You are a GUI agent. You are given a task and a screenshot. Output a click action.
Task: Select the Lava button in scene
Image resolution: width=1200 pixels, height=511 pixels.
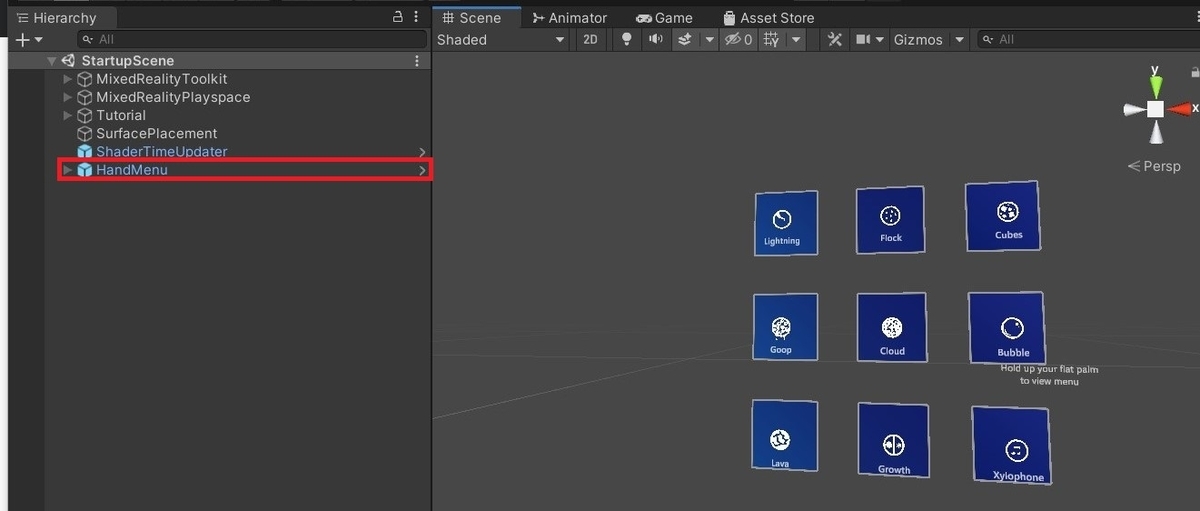click(x=785, y=435)
